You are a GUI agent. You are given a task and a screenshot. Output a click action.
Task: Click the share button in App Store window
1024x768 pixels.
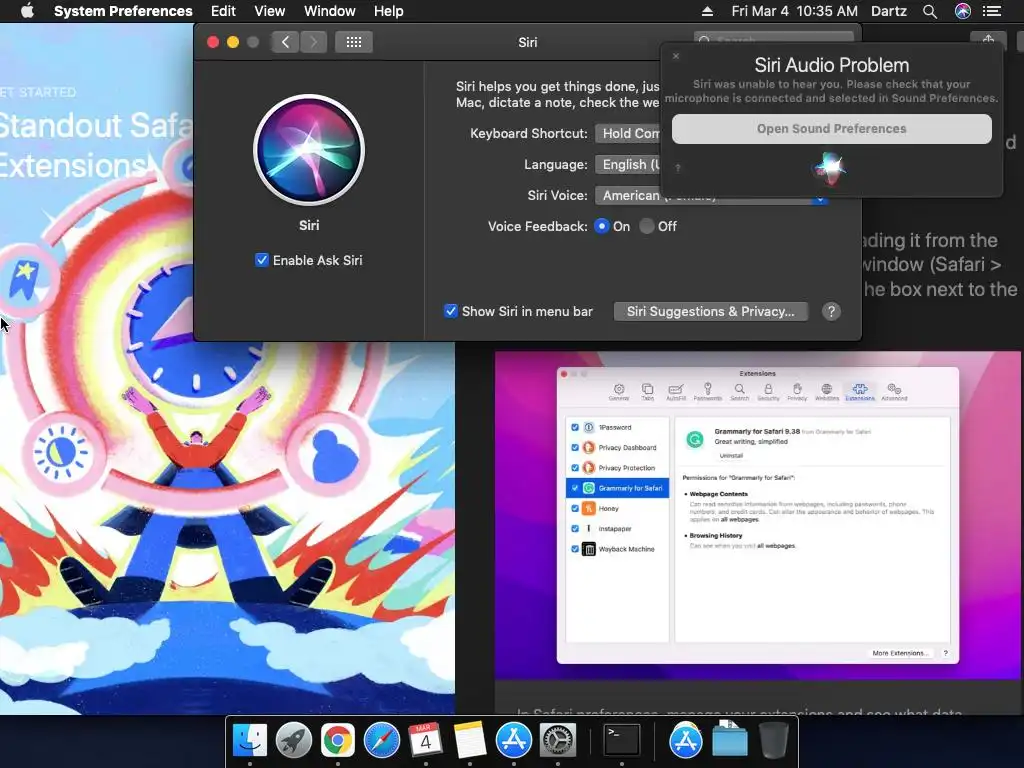tap(988, 40)
